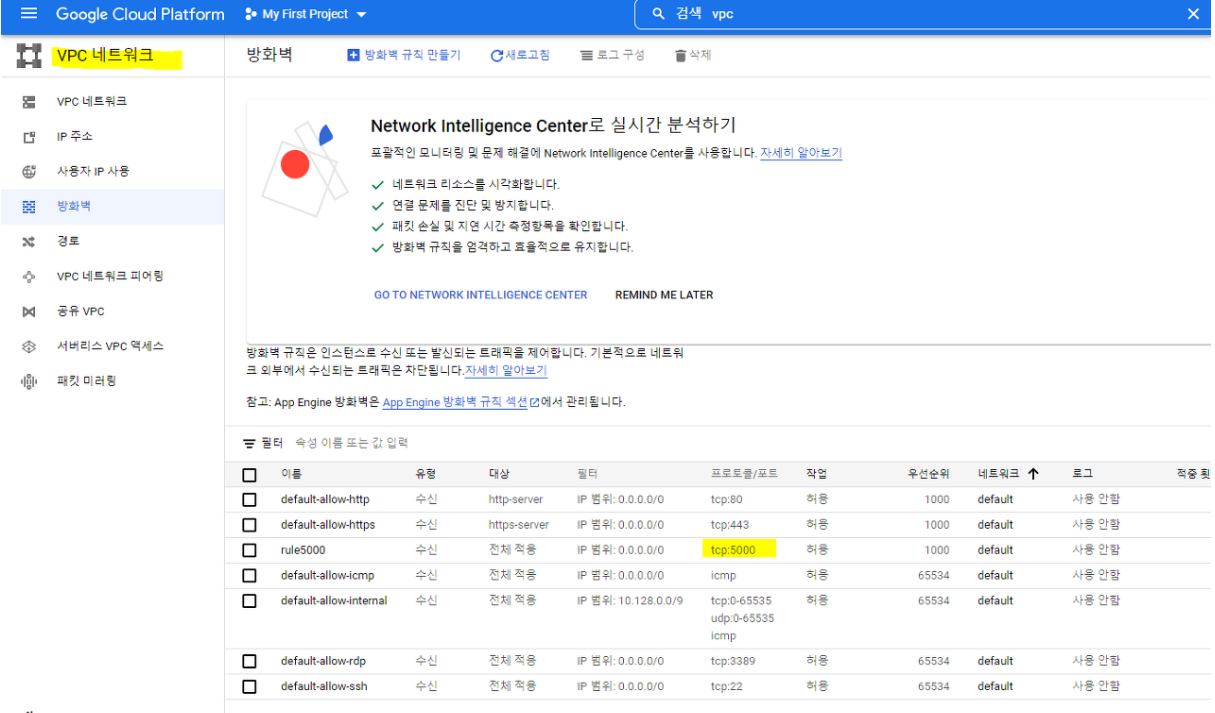
Task: Clear the search with the X icon
Action: (1193, 14)
